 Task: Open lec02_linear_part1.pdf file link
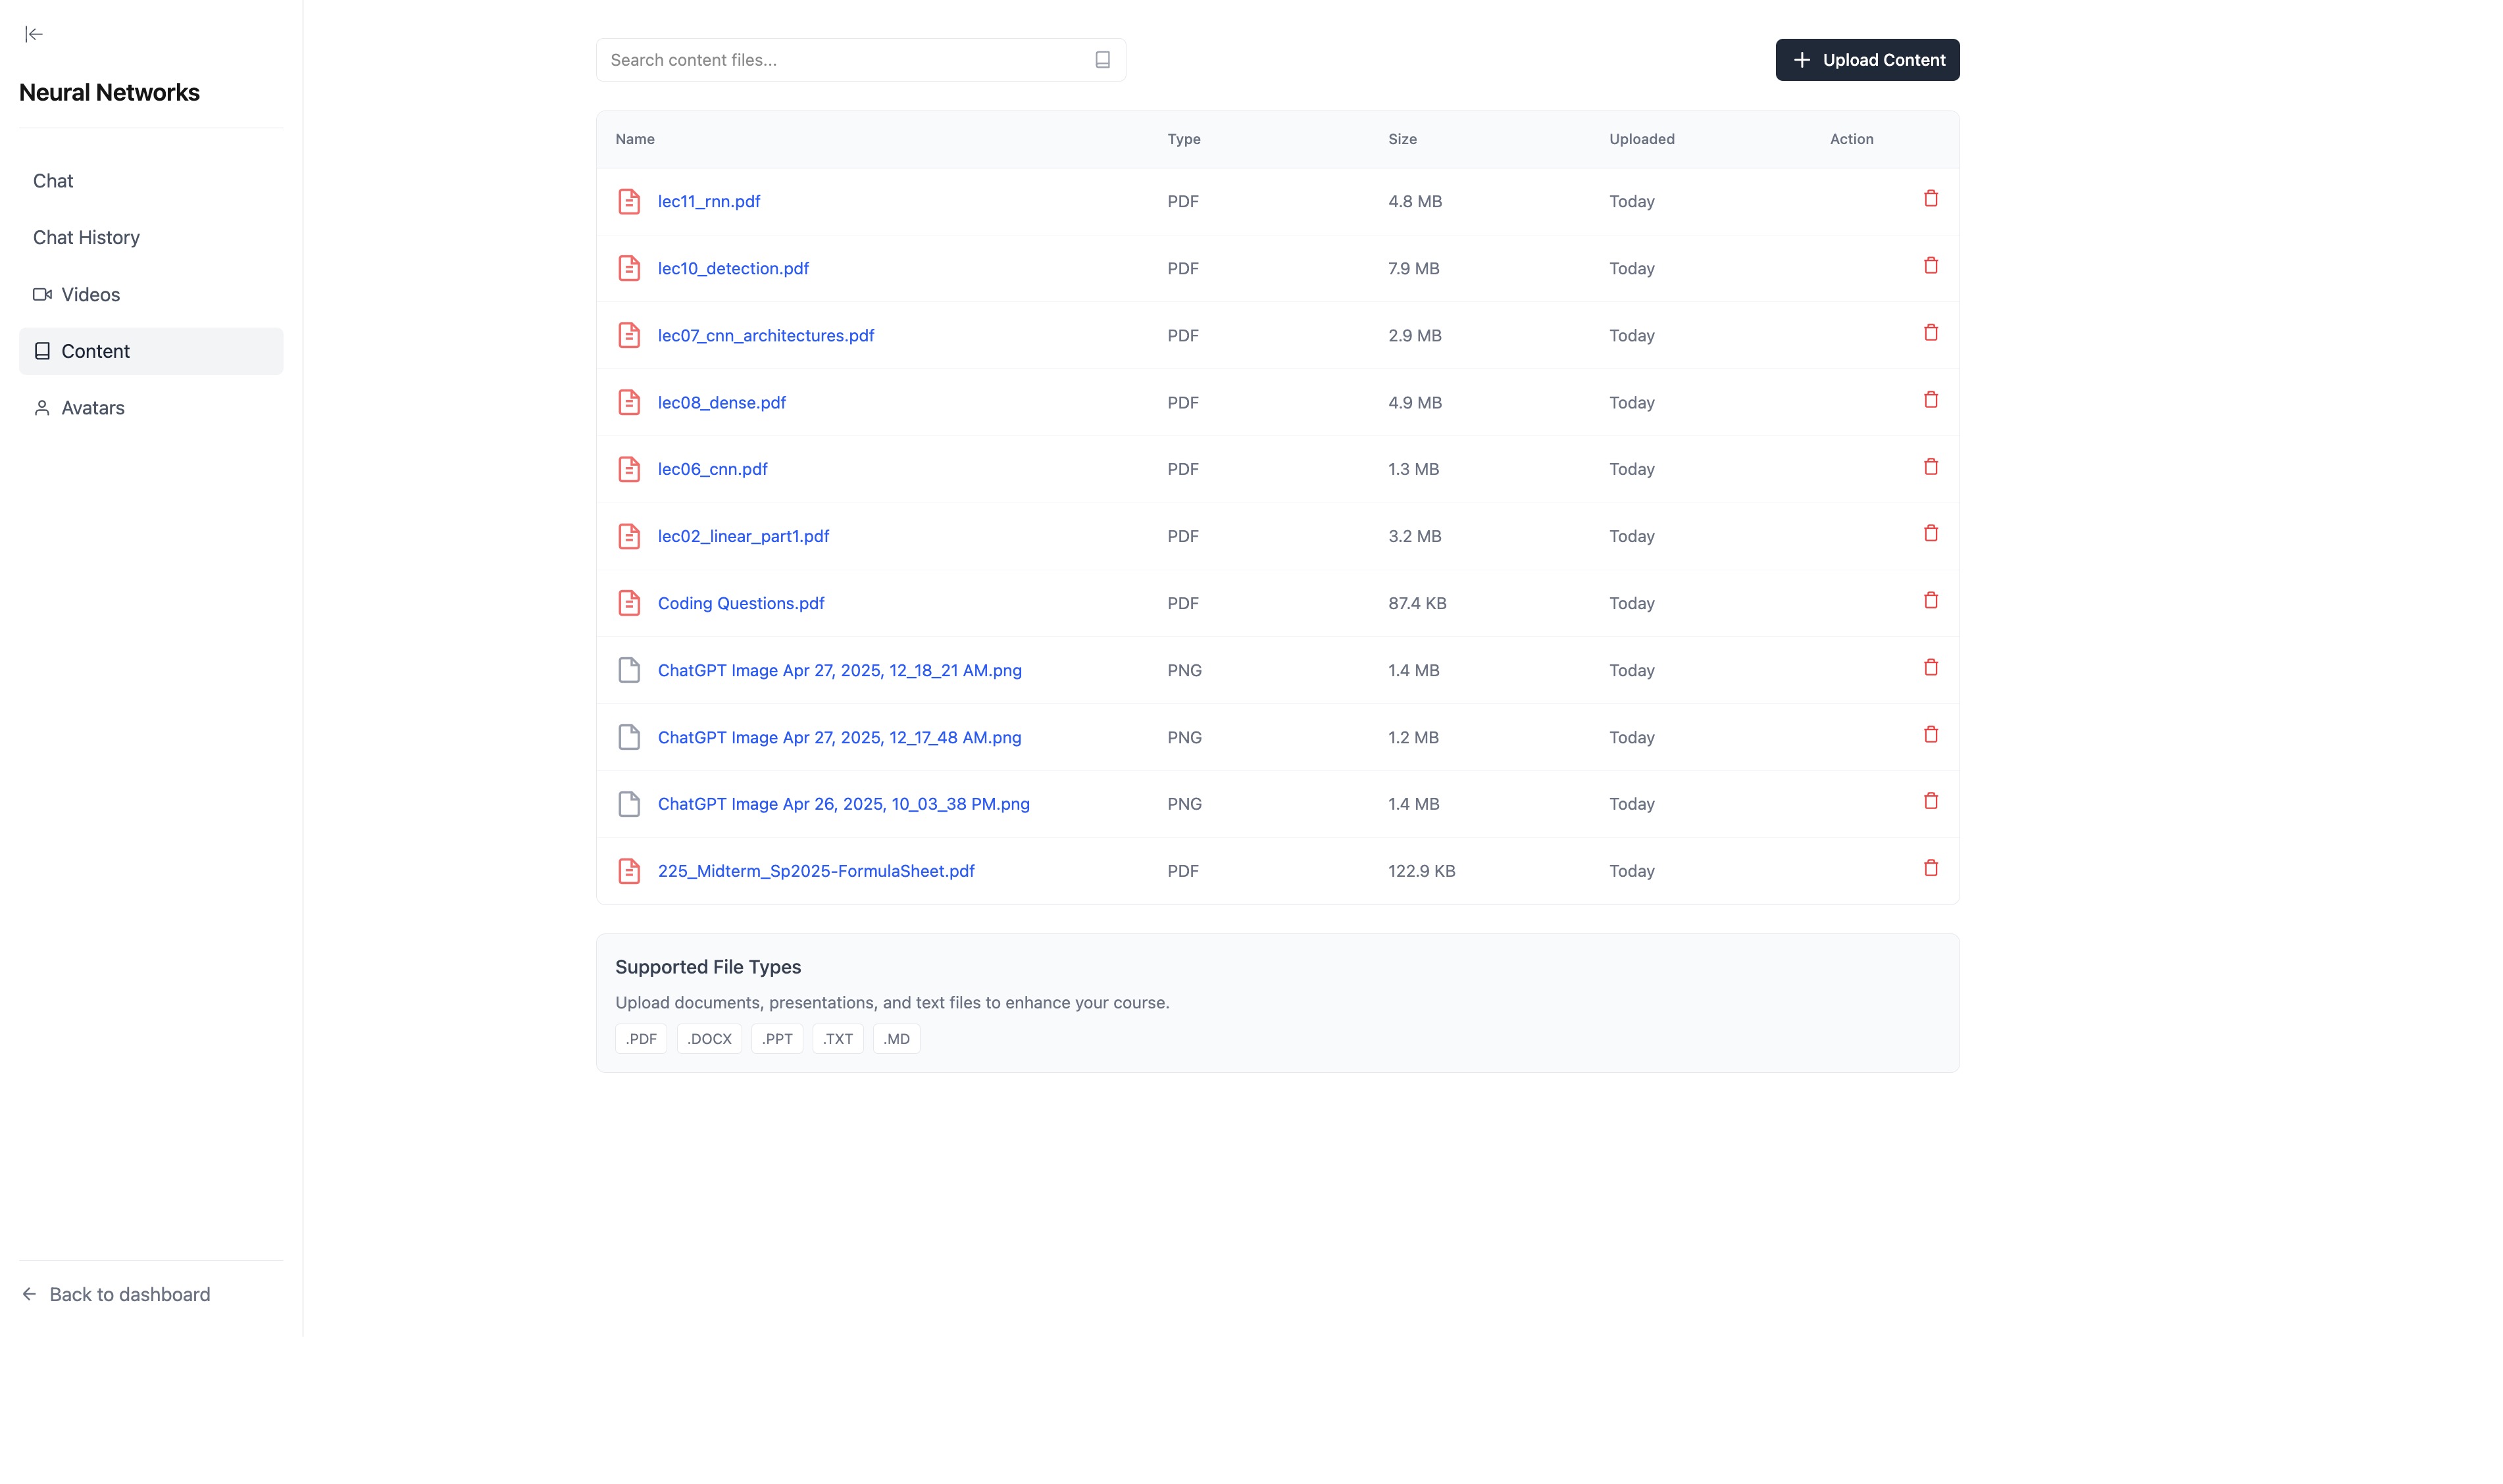click(x=743, y=536)
